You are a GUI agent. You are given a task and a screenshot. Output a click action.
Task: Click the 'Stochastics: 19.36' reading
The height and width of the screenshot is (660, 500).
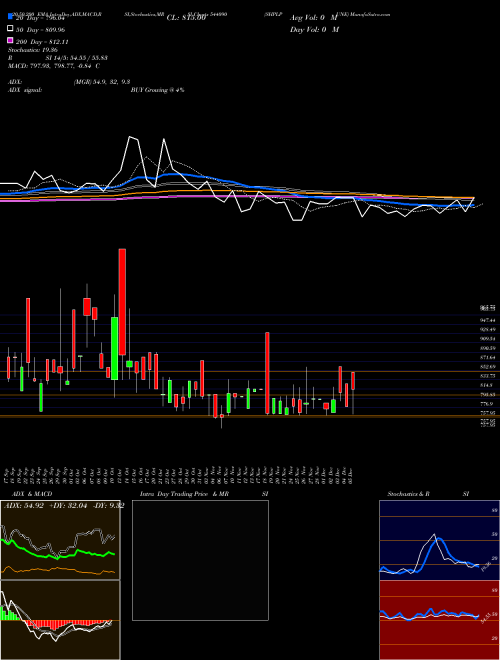35,50
